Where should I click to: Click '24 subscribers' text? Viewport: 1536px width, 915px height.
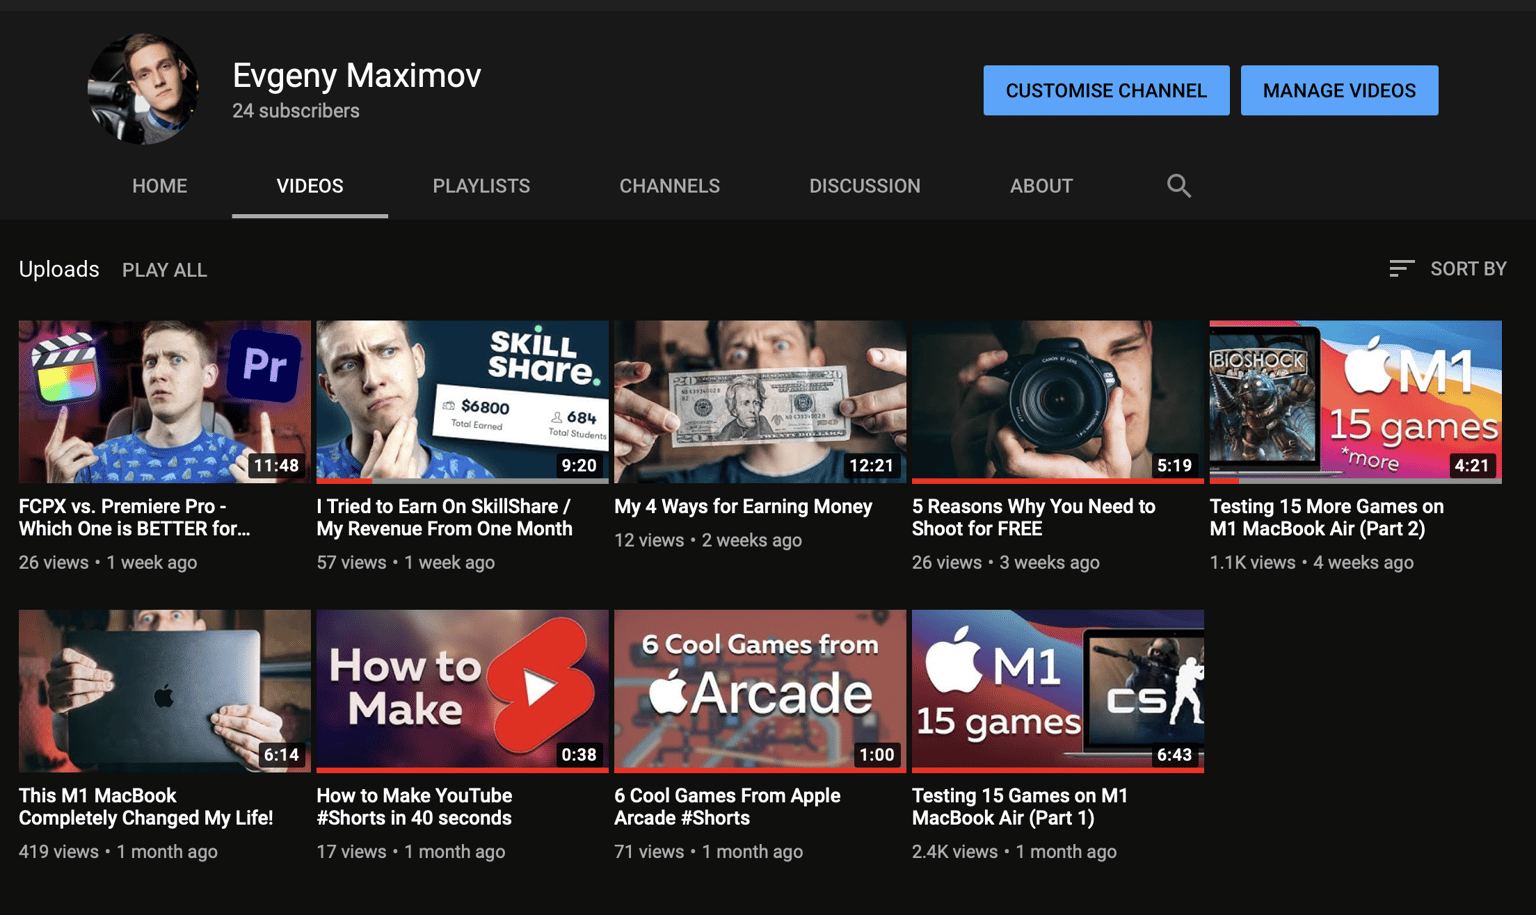[x=296, y=111]
